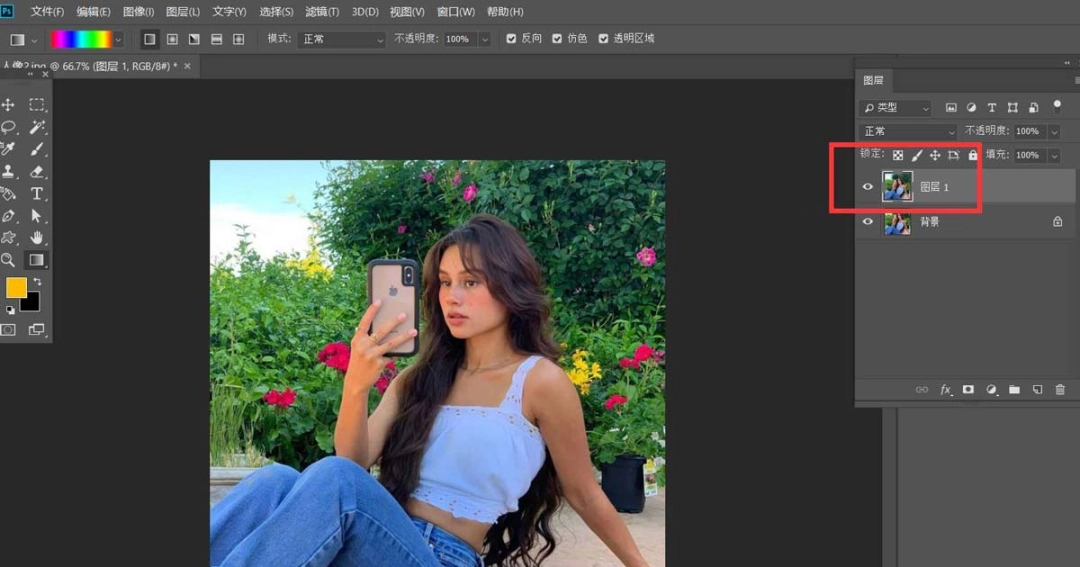Choose the reflected gradient style
The image size is (1080, 567).
[x=216, y=39]
